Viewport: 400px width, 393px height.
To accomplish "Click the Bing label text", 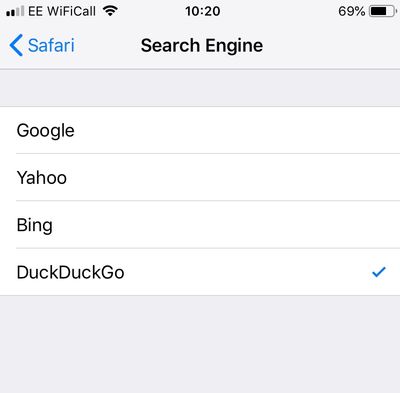I will pyautogui.click(x=35, y=225).
